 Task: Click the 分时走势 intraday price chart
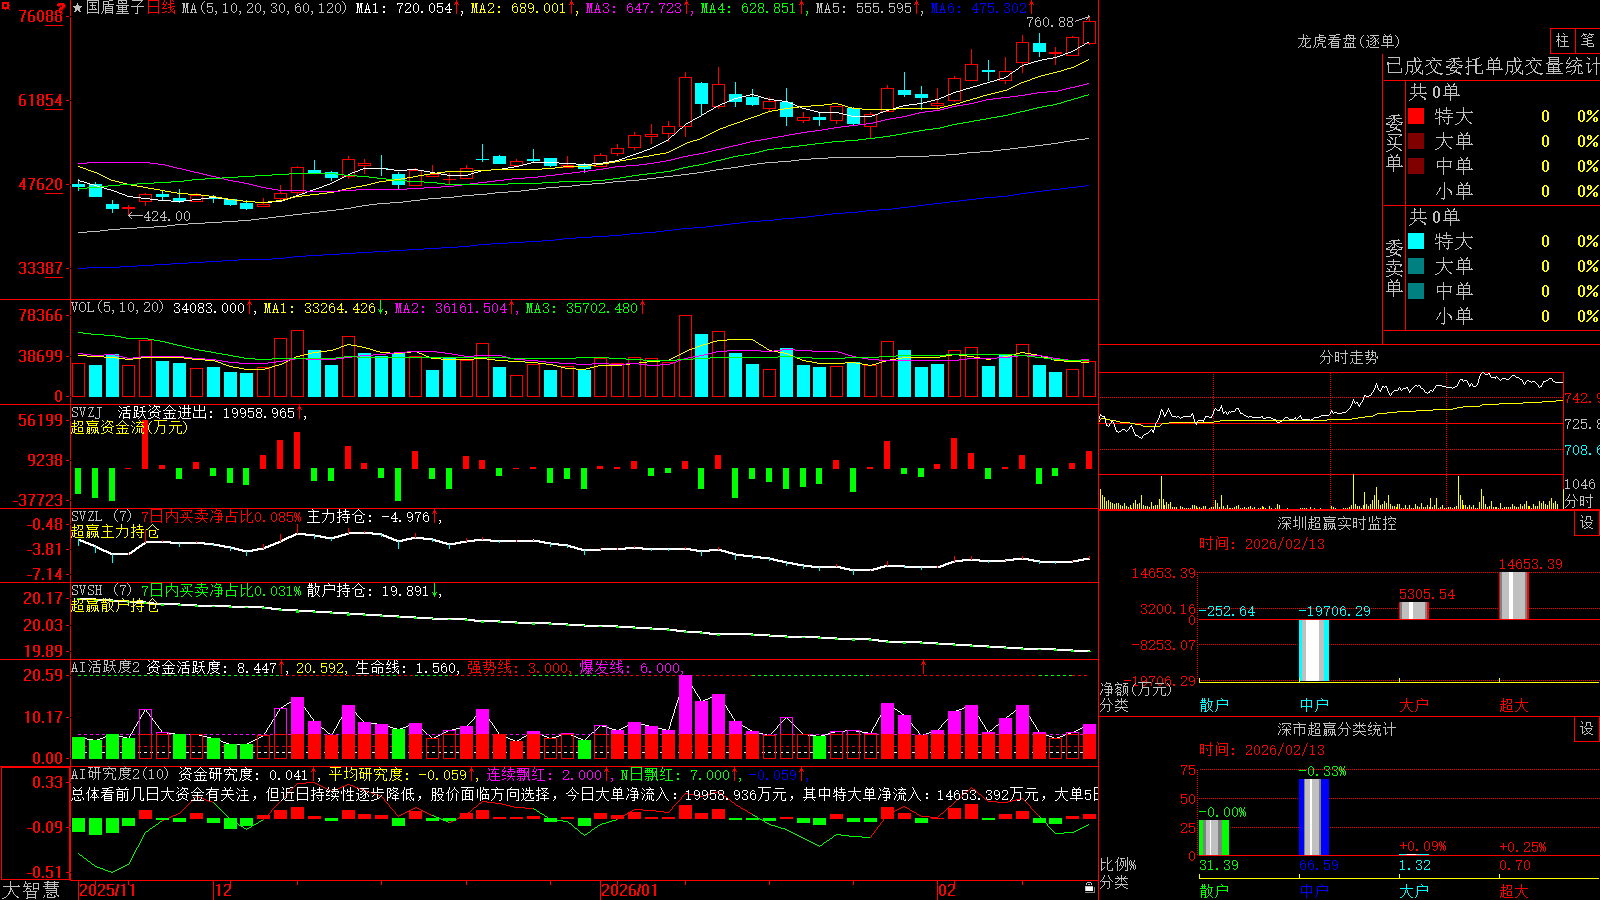1331,425
